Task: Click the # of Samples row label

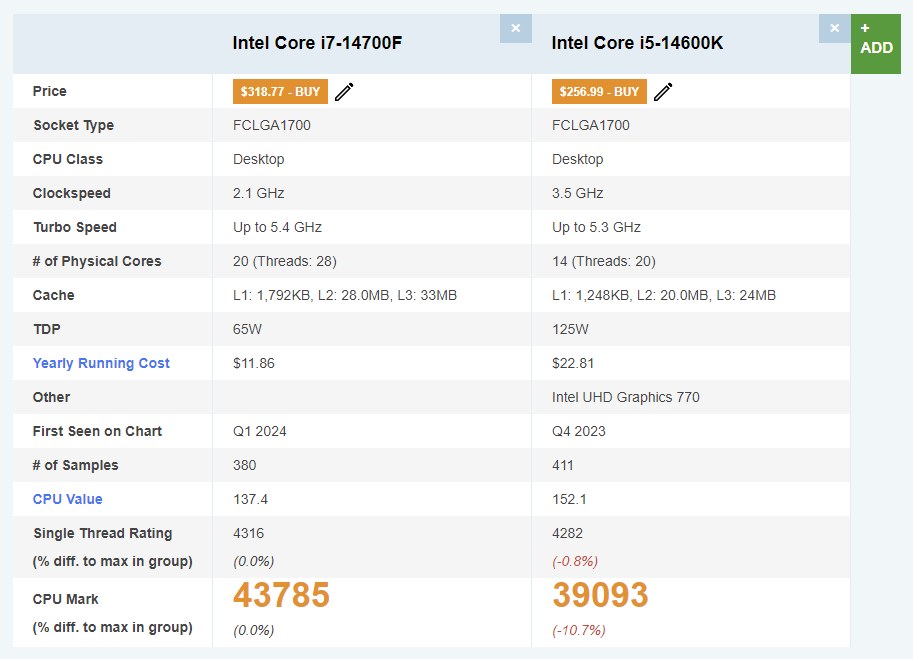Action: click(75, 465)
